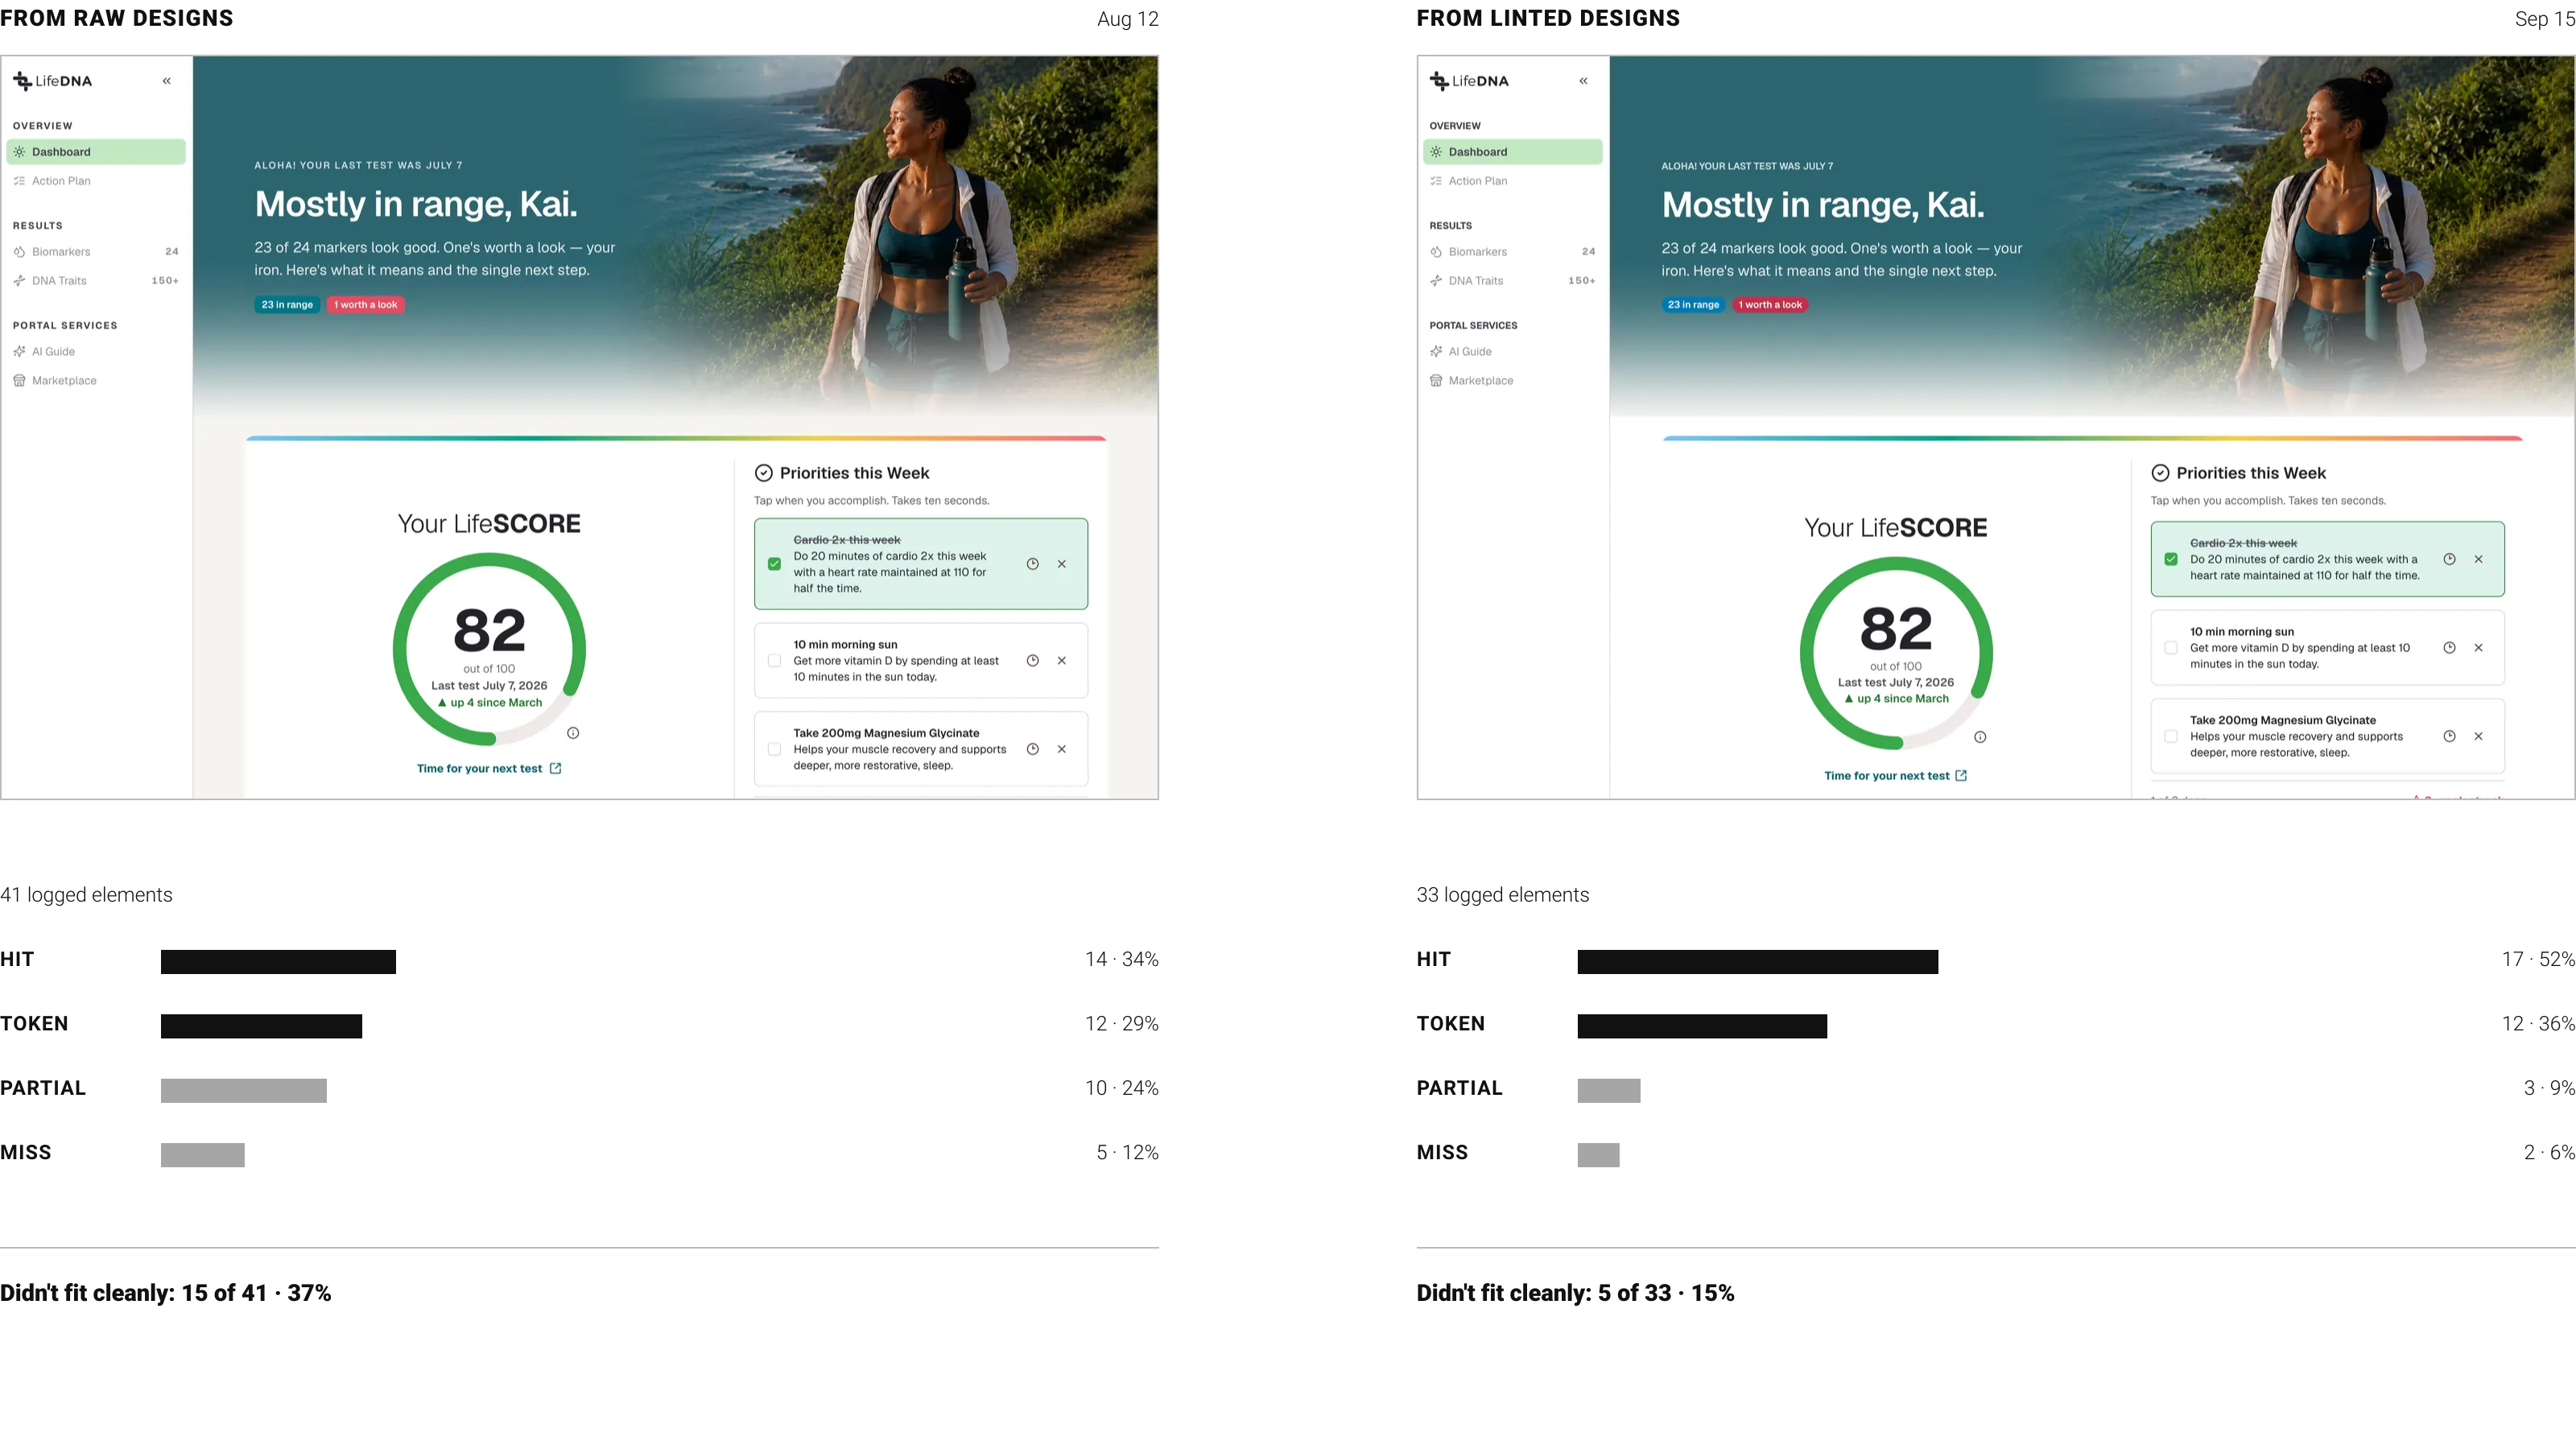Open 'Time for your next test' link in raw designs
This screenshot has height=1449, width=2576.
coord(489,769)
